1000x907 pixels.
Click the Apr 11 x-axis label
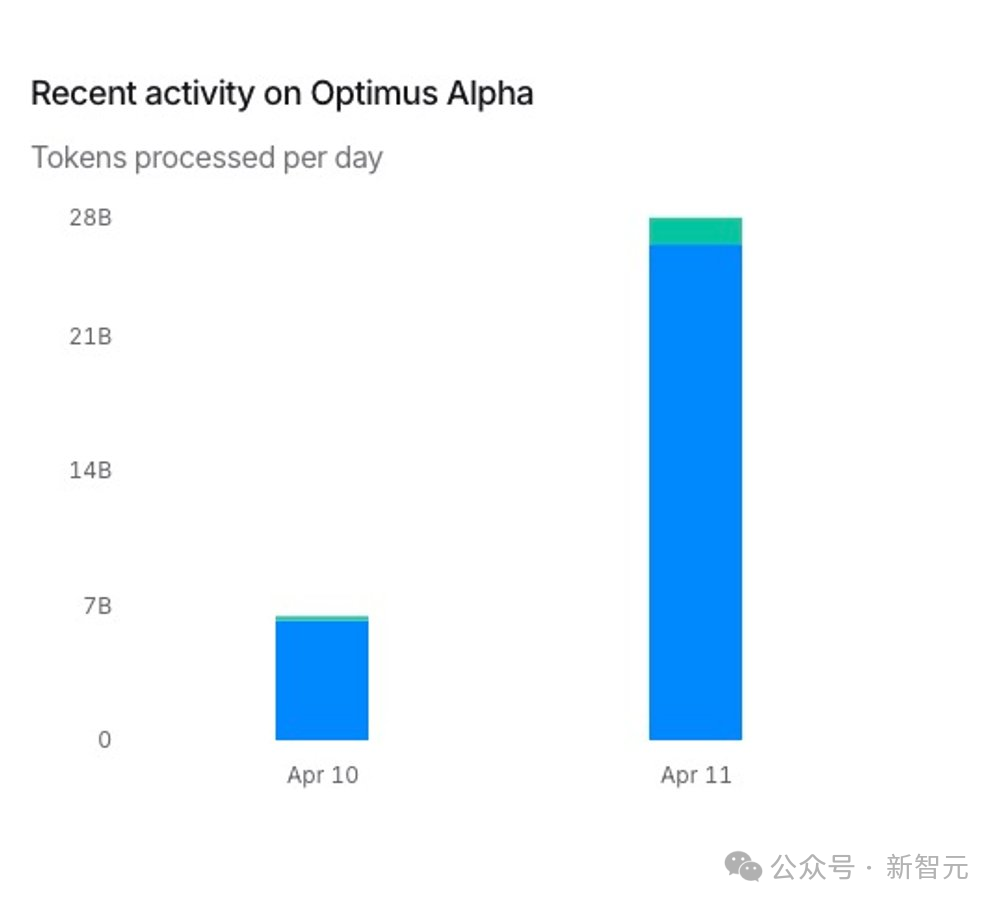point(695,775)
